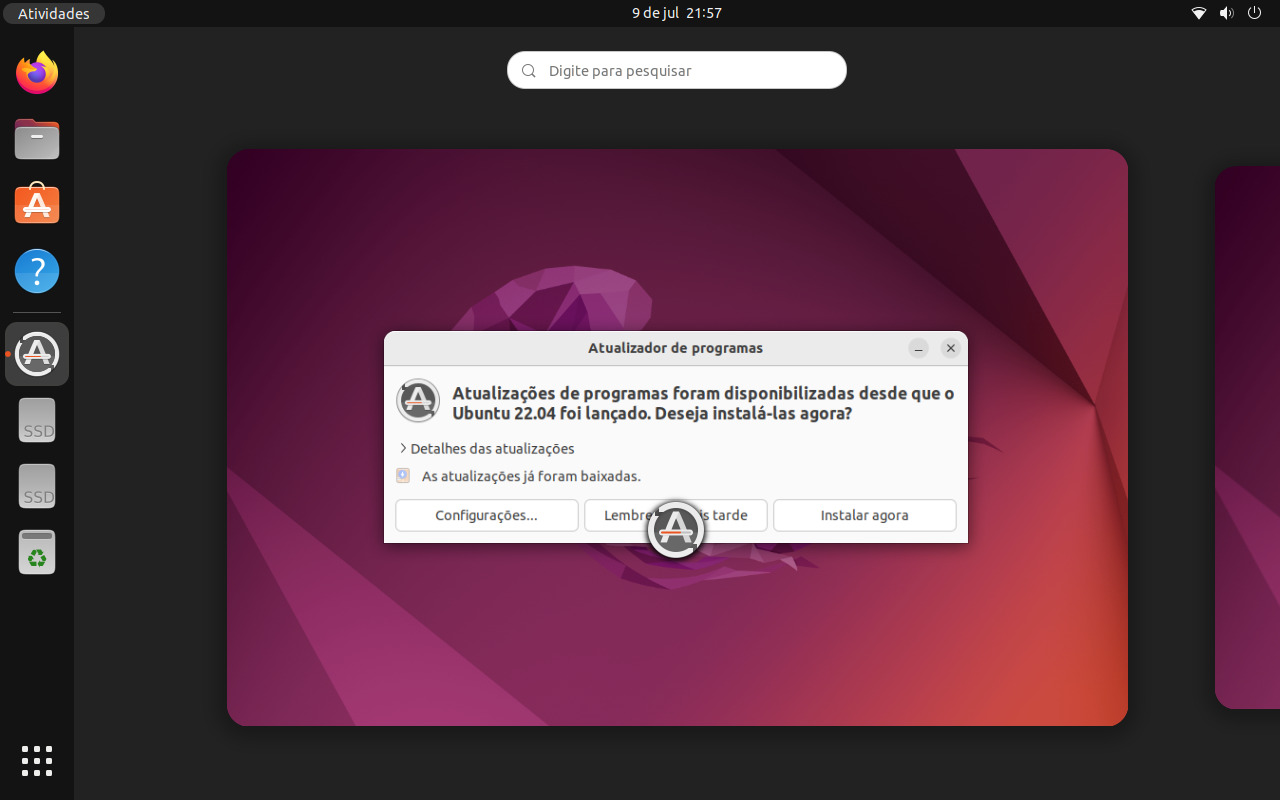Open the Files manager in the dock
The height and width of the screenshot is (800, 1280).
pyautogui.click(x=37, y=139)
